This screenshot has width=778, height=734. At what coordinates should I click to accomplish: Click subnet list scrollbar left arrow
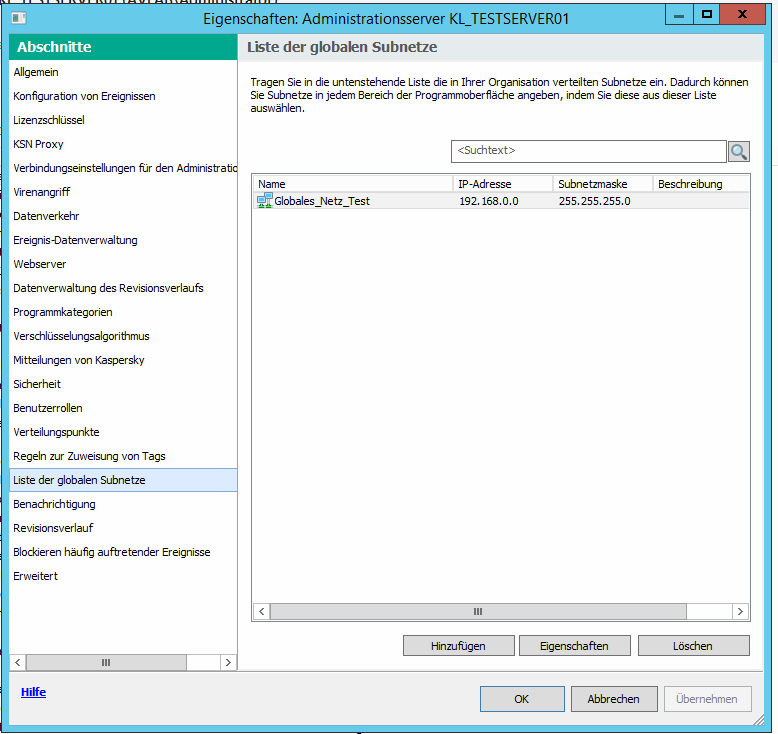261,611
